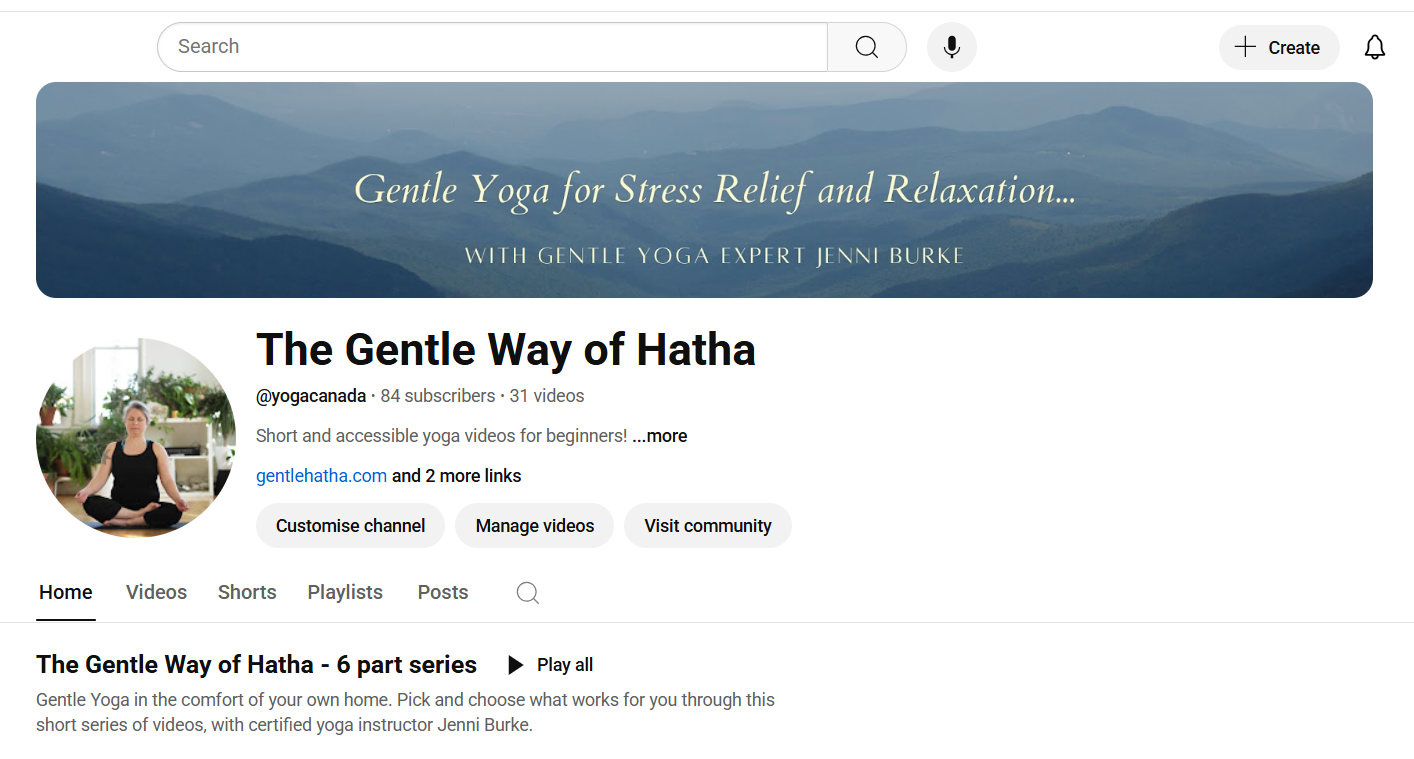Screen dimensions: 1414x759
Task: Click the Manage videos button
Action: tap(534, 526)
